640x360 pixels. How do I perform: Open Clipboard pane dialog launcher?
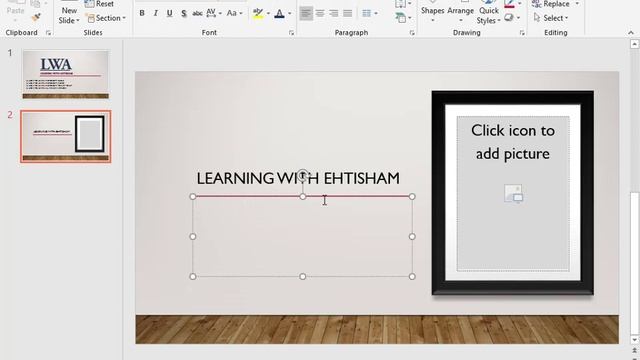[x=48, y=33]
